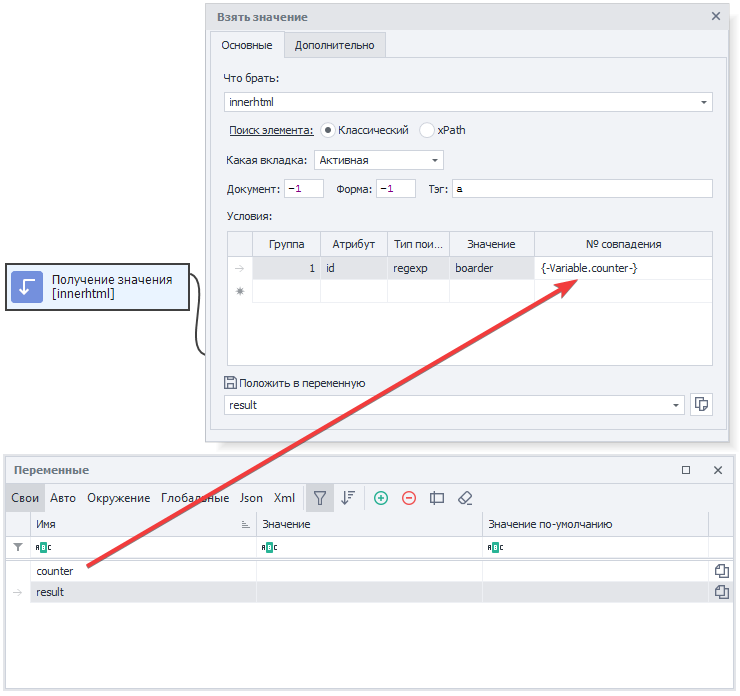Screen dimensions: 740x696
Task: Click the Получение значения action block
Action: [x=97, y=287]
